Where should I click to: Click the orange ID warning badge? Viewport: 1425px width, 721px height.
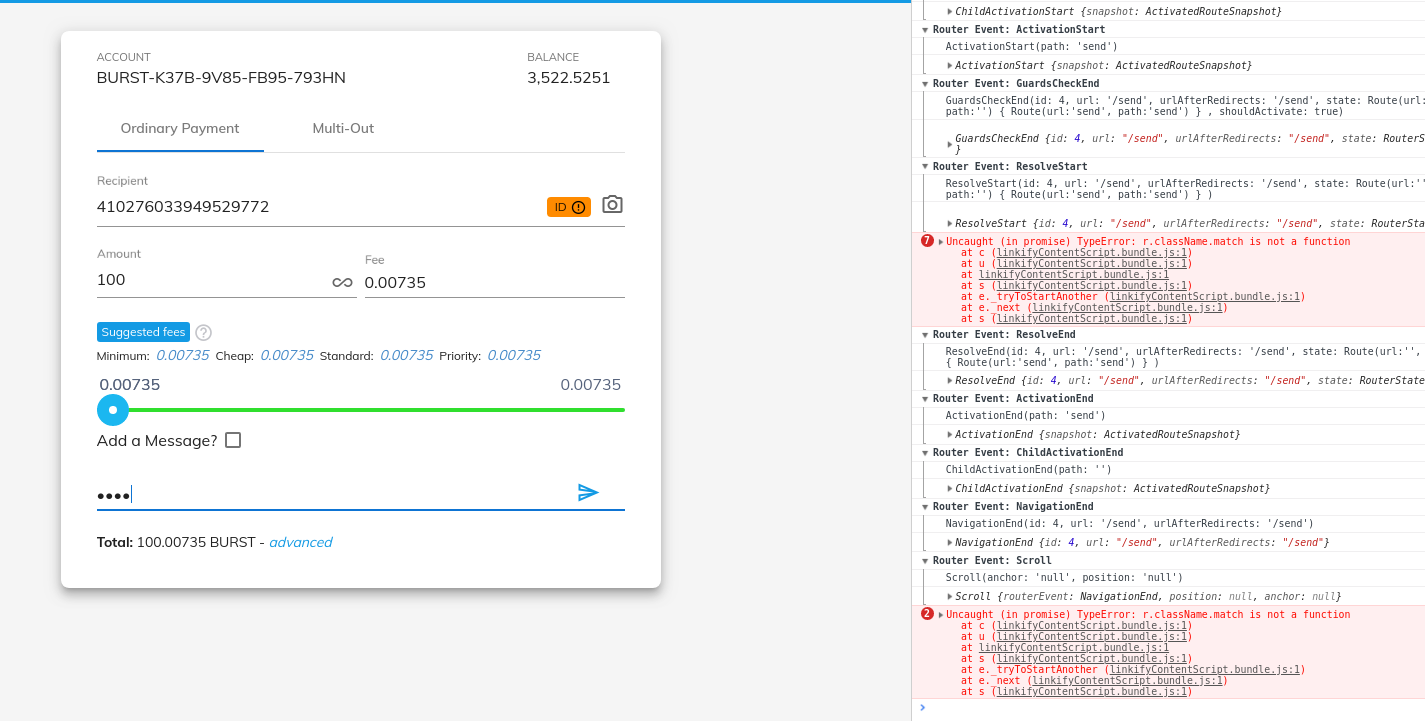(x=568, y=206)
